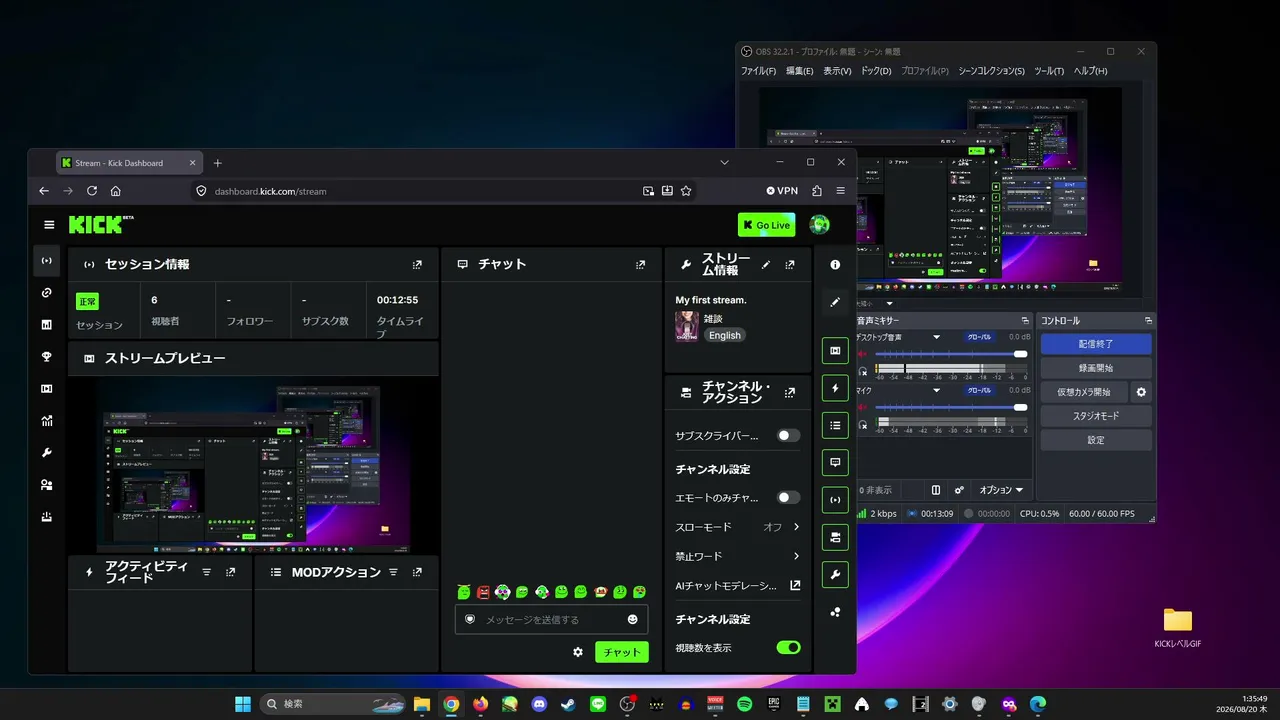Click the lightning bolt icon in right rail
Viewport: 1280px width, 720px height.
pyautogui.click(x=835, y=388)
